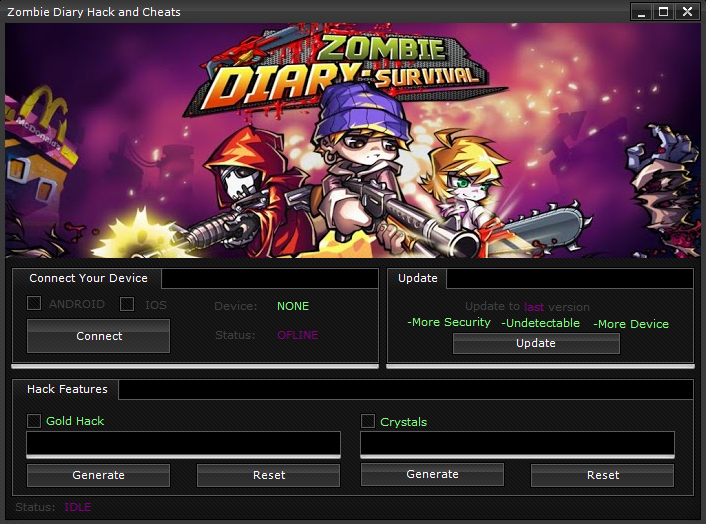Click the 'Device:' label

(x=236, y=306)
